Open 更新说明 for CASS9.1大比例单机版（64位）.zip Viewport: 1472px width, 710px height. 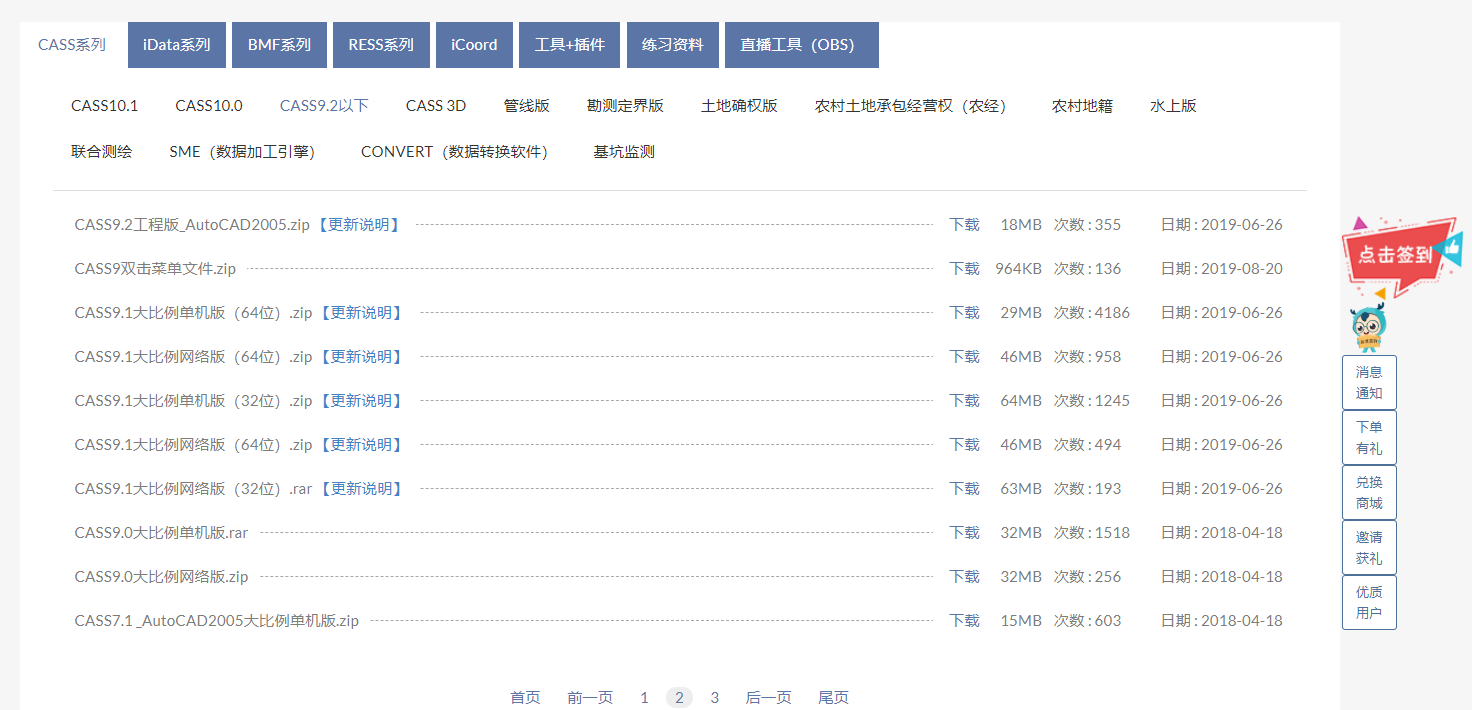point(362,313)
